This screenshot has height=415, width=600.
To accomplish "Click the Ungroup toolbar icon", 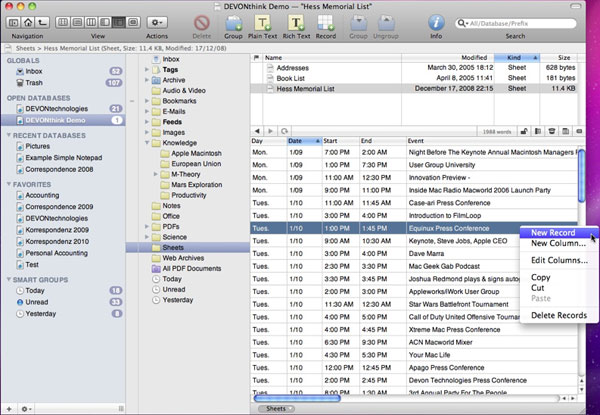I will (386, 21).
